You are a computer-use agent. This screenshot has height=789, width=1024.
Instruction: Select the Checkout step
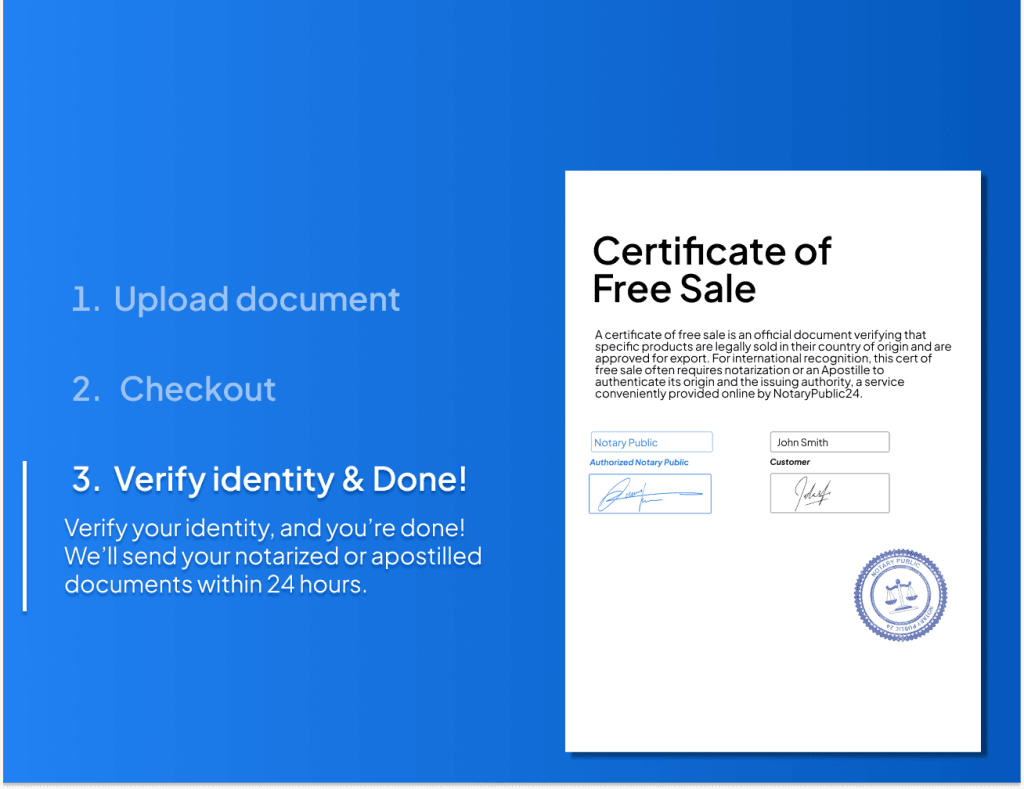click(197, 389)
